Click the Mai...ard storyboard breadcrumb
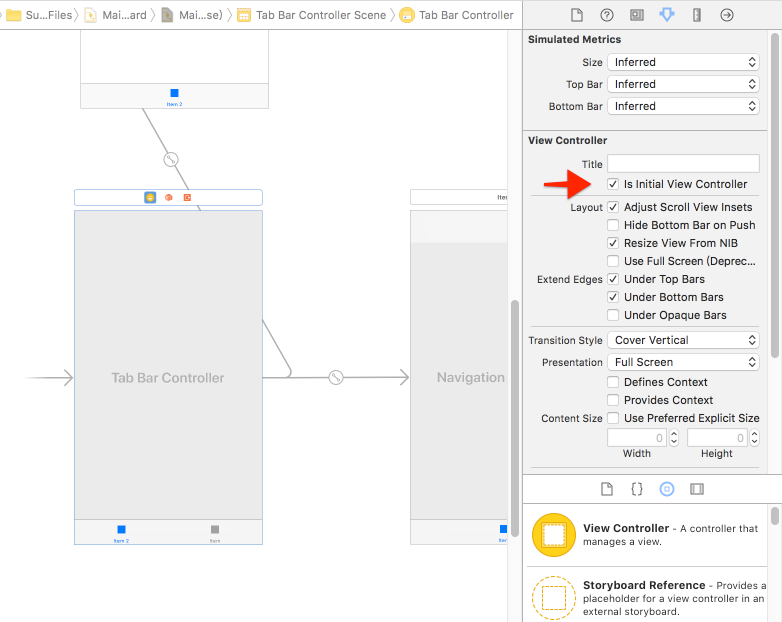The width and height of the screenshot is (782, 622). click(116, 15)
